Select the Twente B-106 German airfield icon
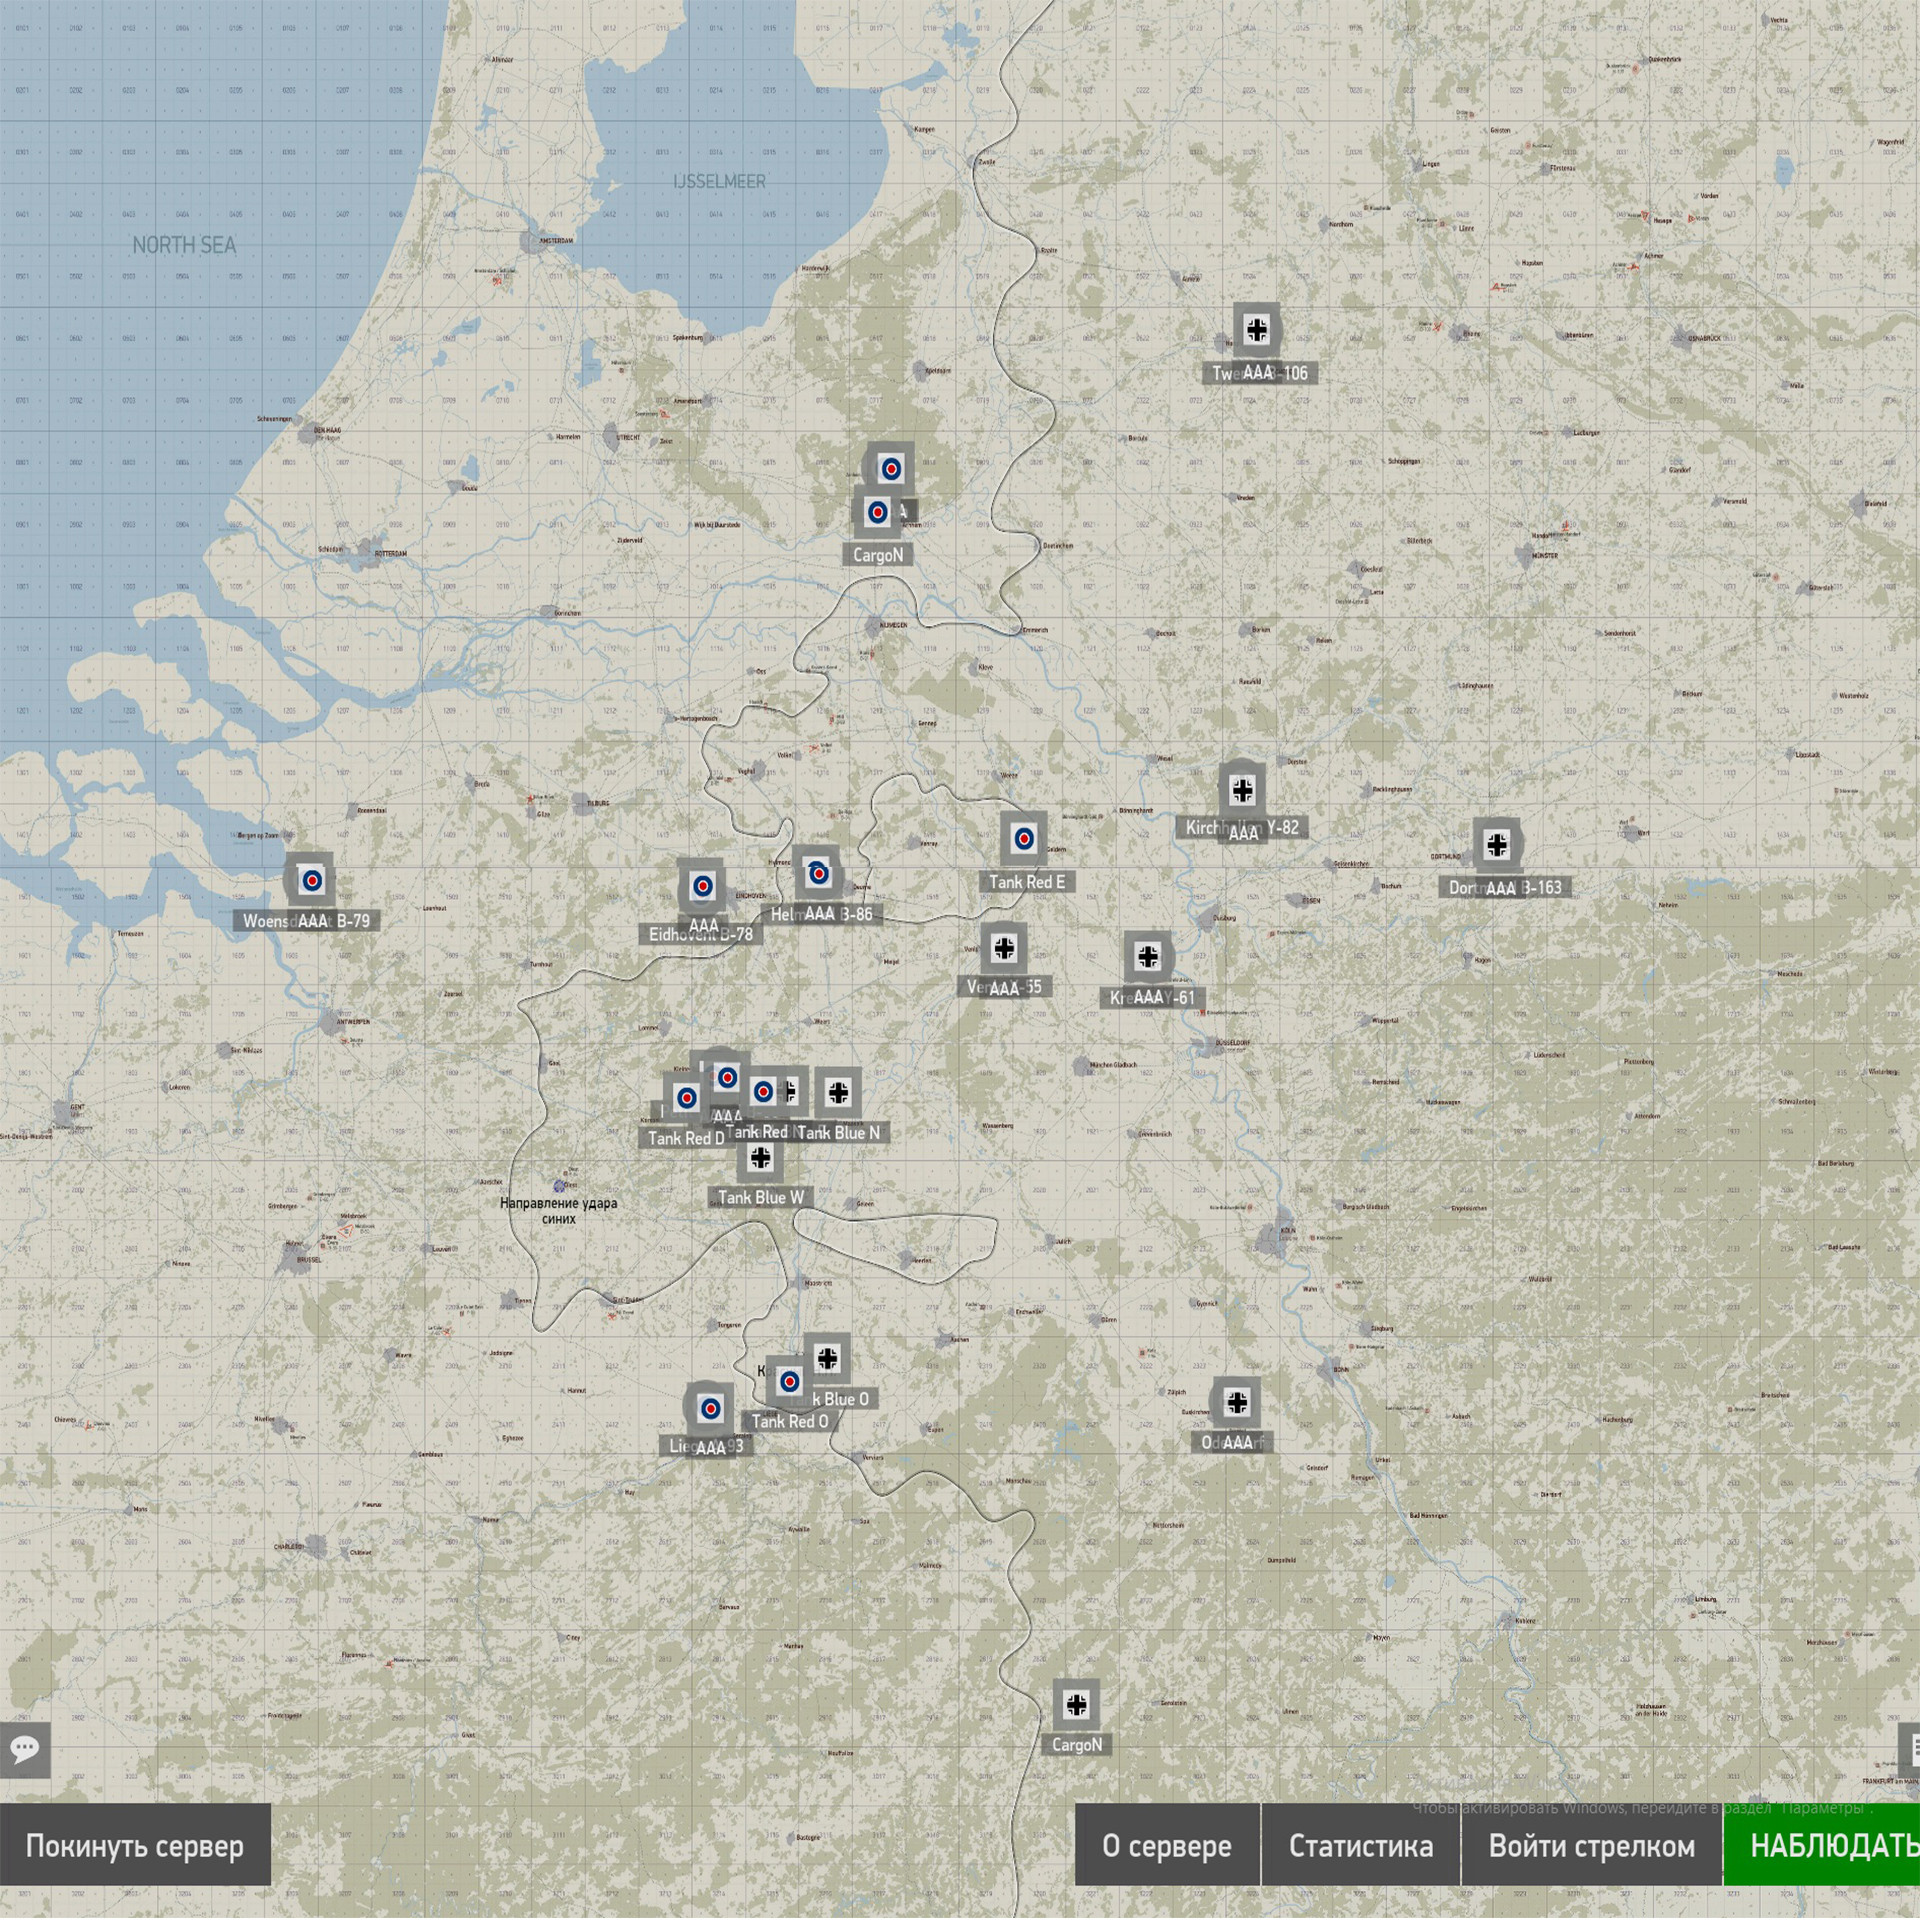The height and width of the screenshot is (1920, 1920). 1257,328
